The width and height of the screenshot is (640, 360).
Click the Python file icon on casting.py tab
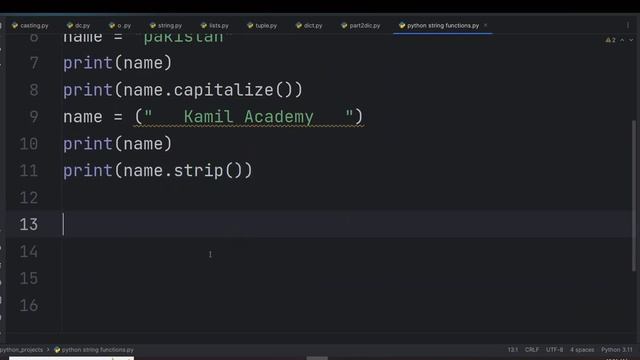click(x=15, y=25)
